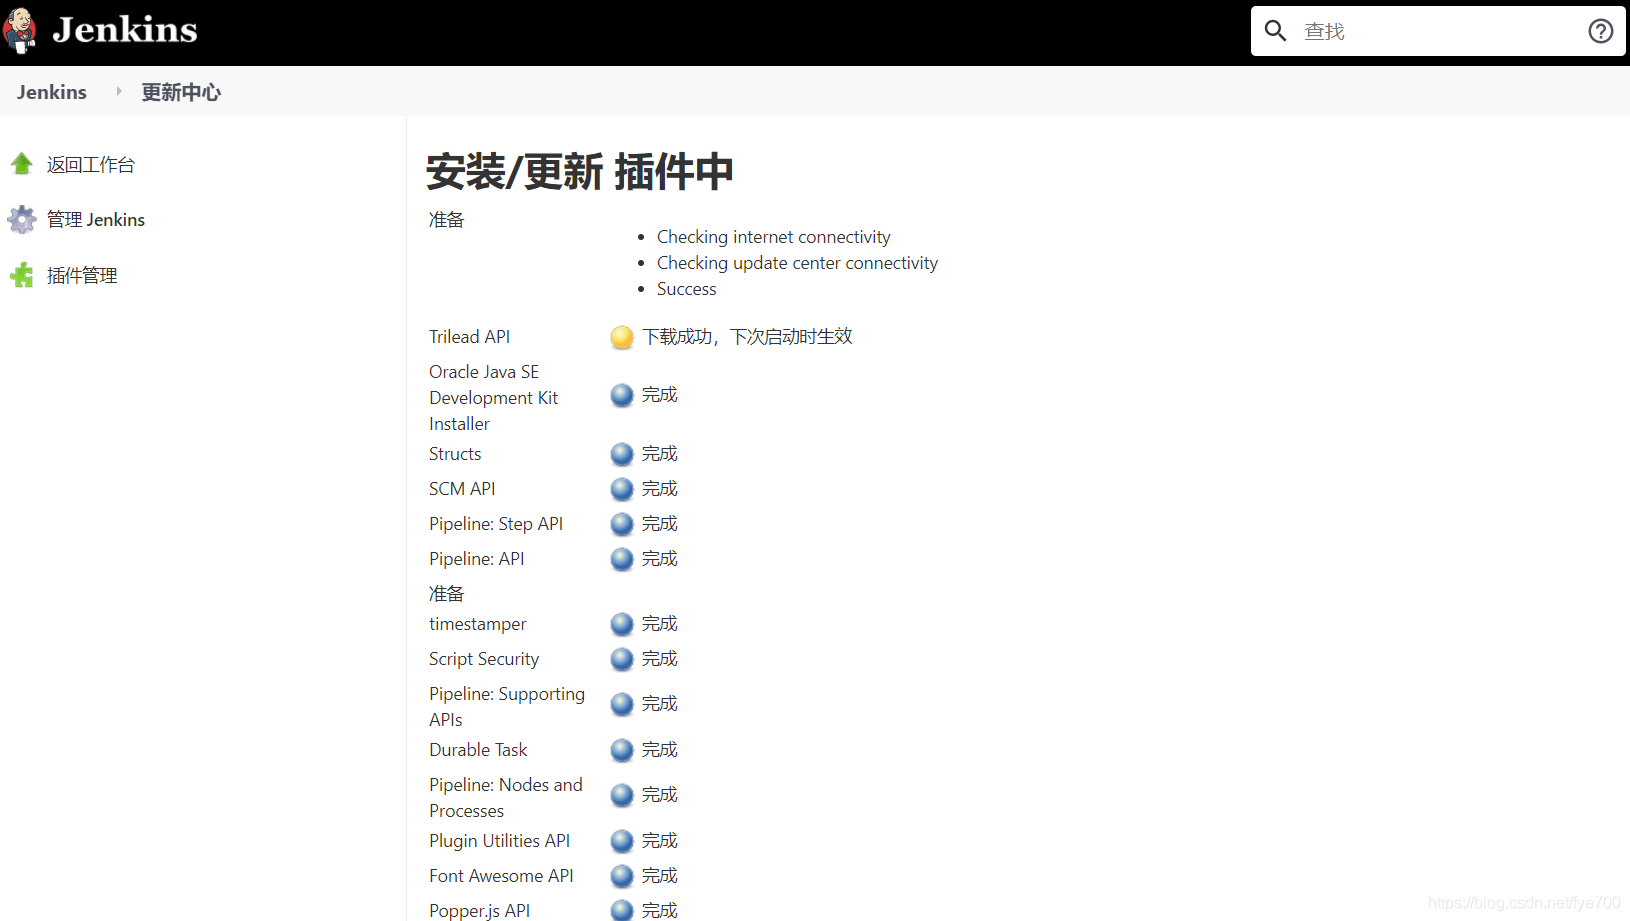Select the Pipeline: Supporting APIs plugin name
Image resolution: width=1630 pixels, height=921 pixels.
[507, 707]
